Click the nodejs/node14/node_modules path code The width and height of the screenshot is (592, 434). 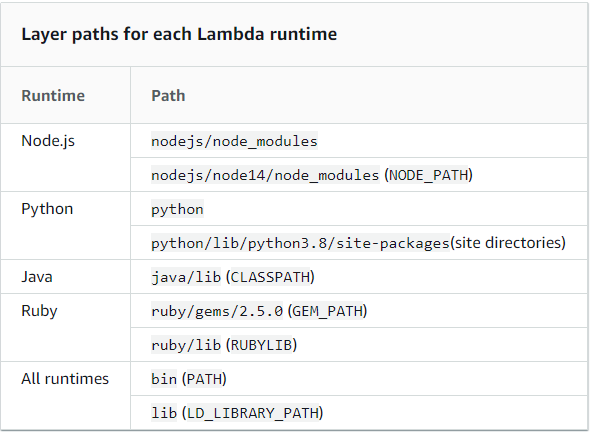tap(265, 175)
